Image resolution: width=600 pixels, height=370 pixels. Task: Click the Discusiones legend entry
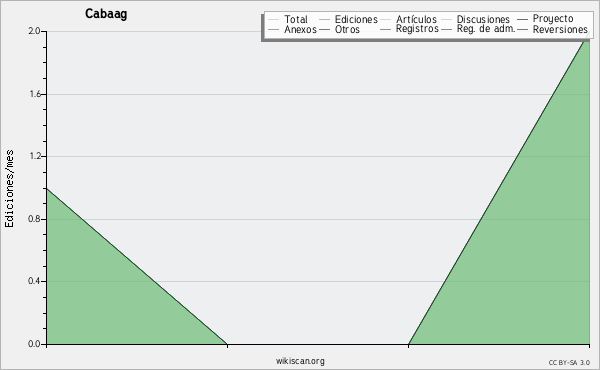coord(476,19)
